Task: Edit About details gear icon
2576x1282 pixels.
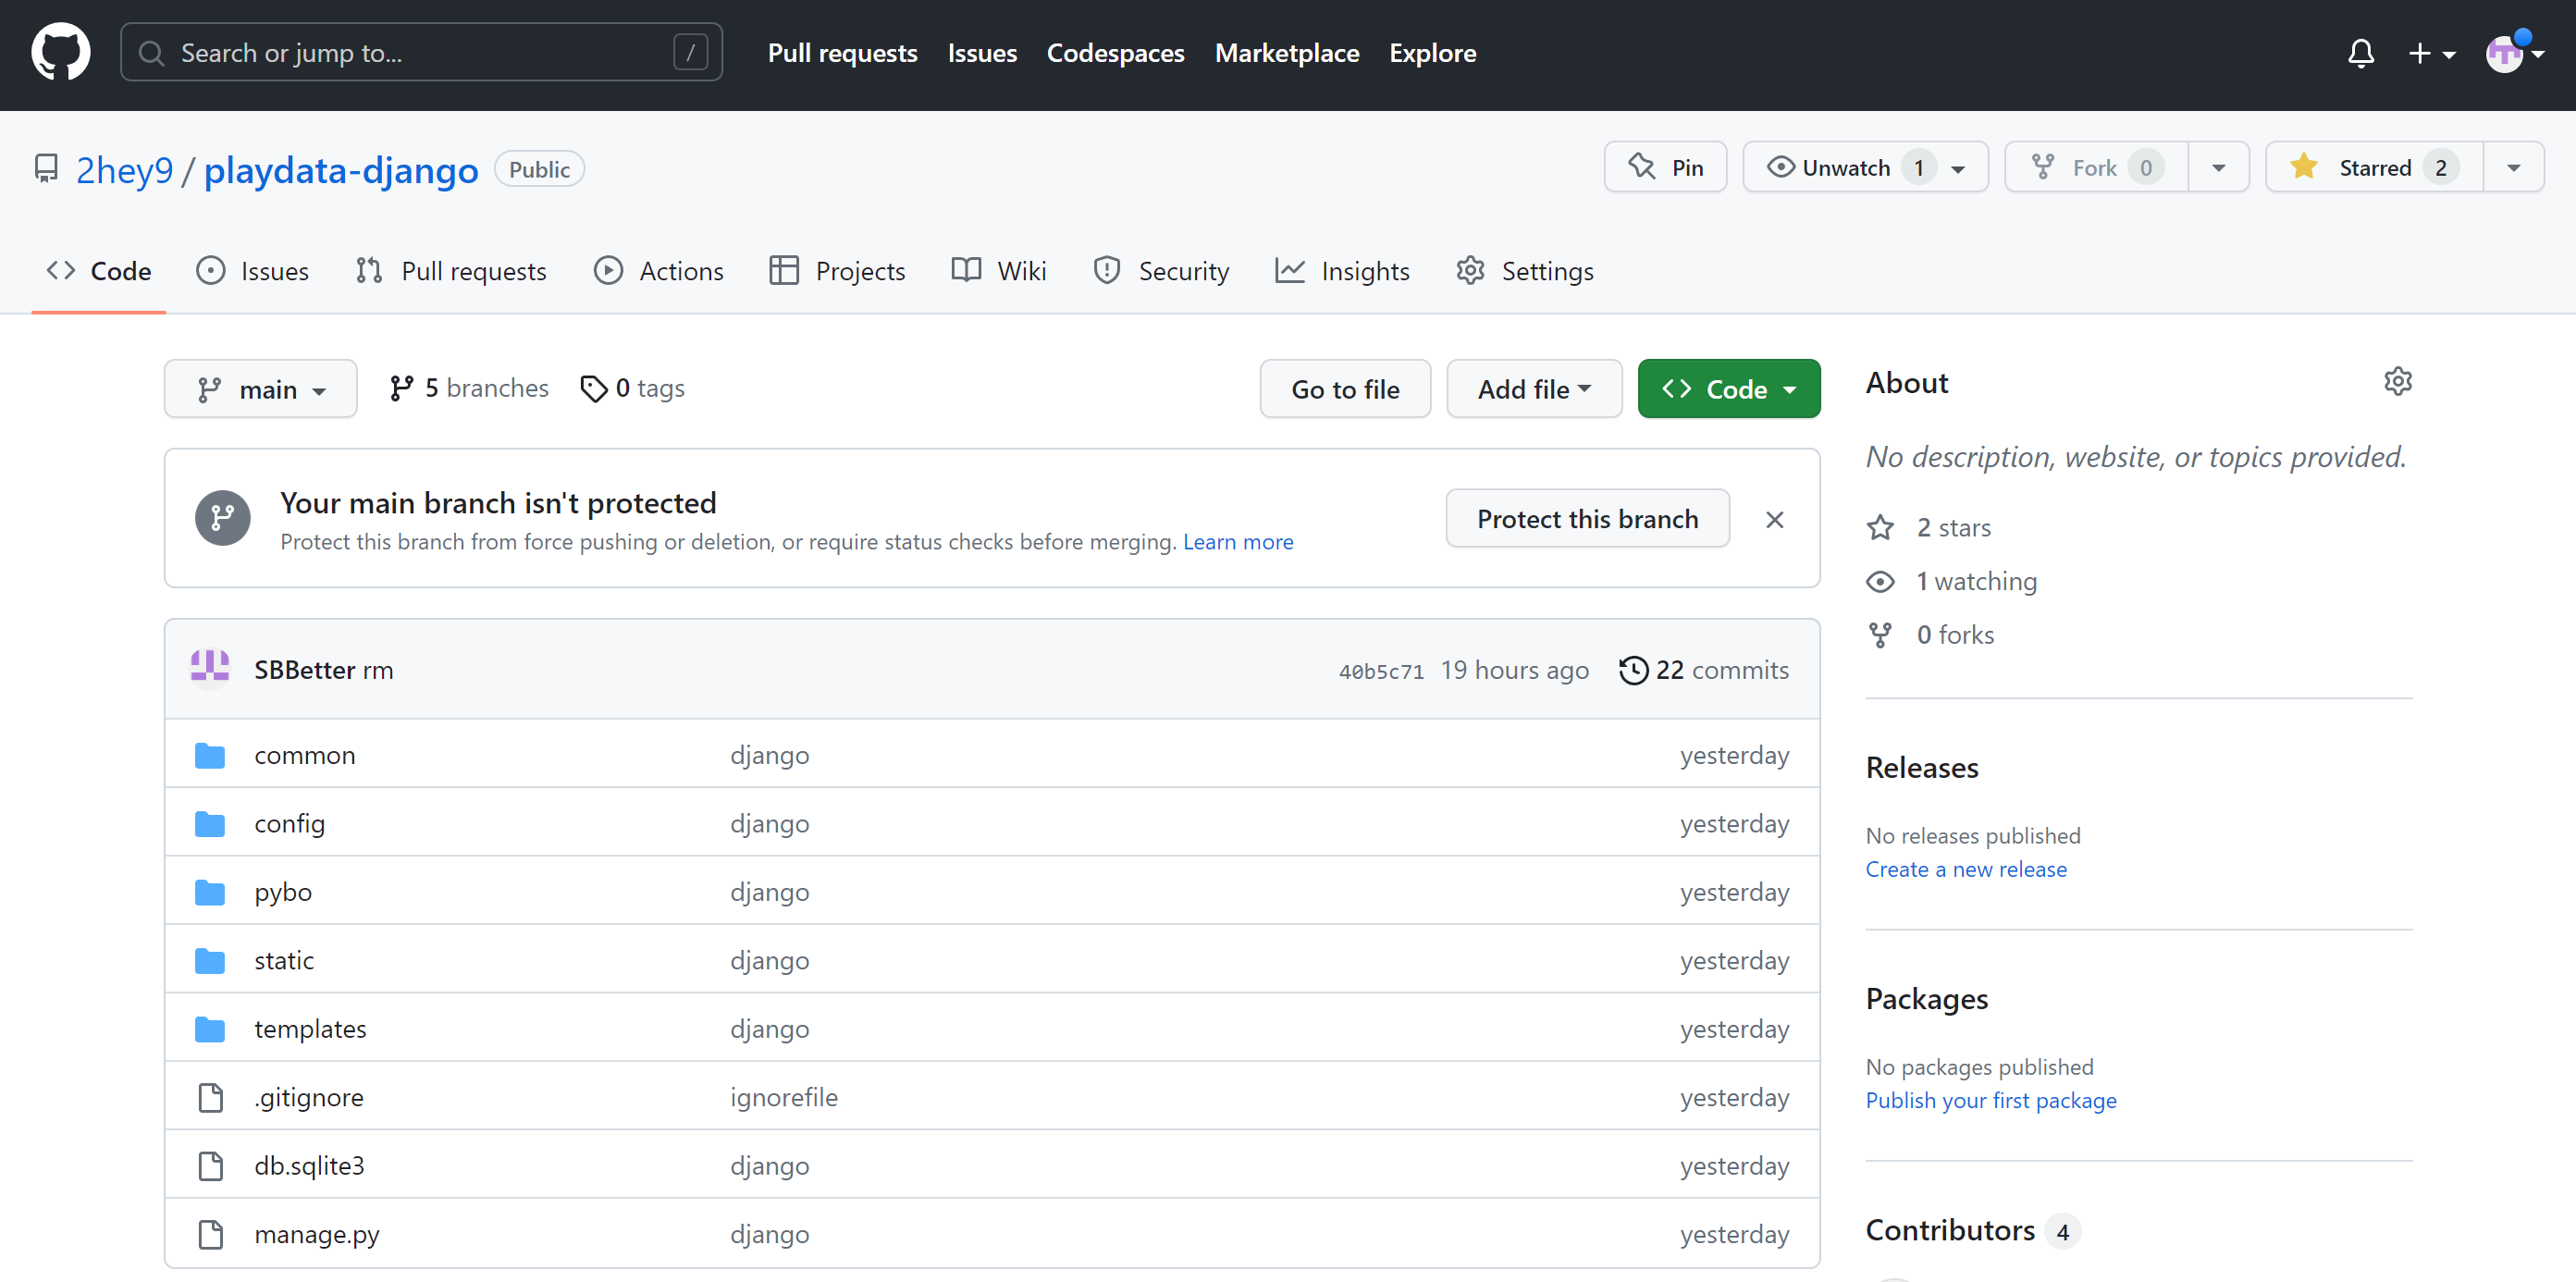Action: click(2397, 381)
